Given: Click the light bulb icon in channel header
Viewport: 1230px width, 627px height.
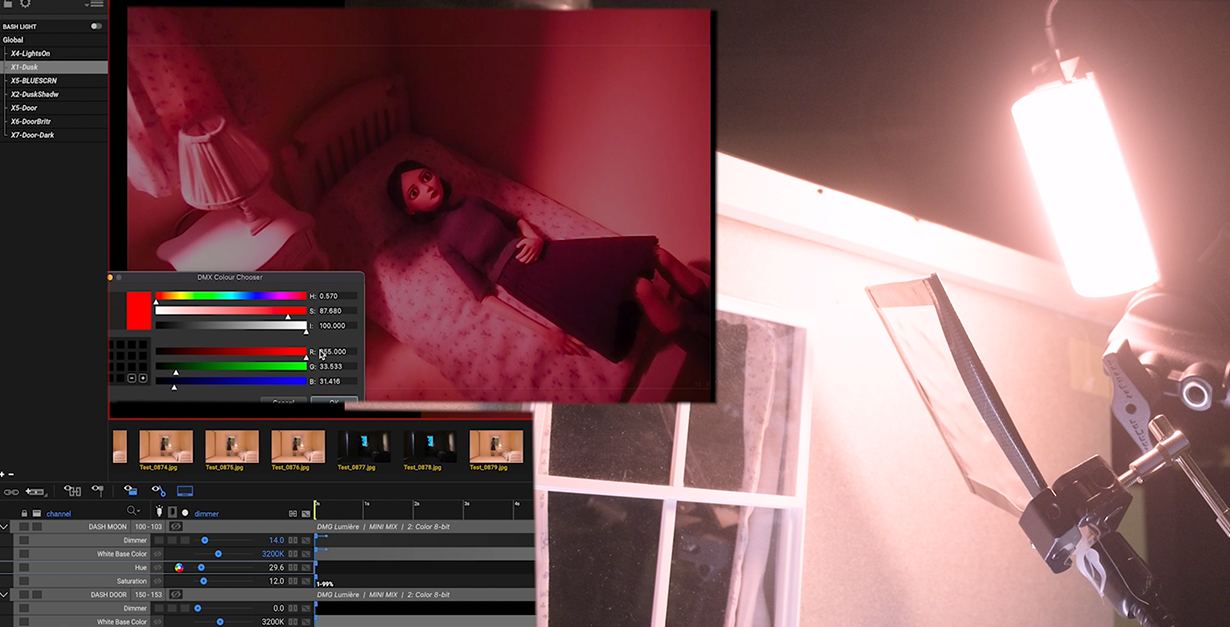Looking at the screenshot, I should pos(158,512).
